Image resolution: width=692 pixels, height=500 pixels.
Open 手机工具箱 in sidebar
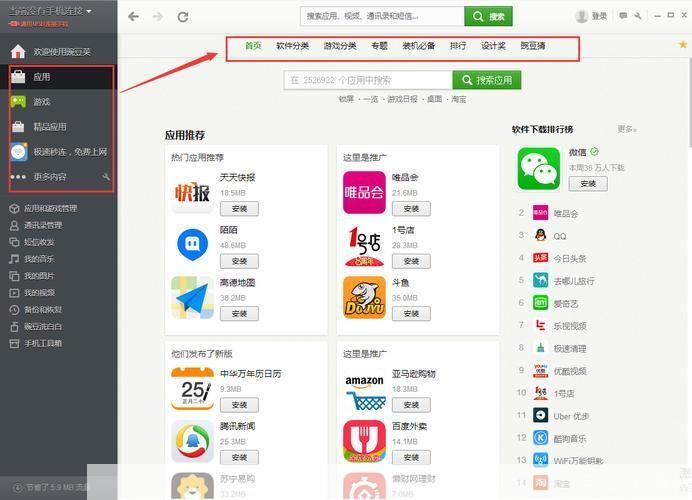[x=36, y=343]
